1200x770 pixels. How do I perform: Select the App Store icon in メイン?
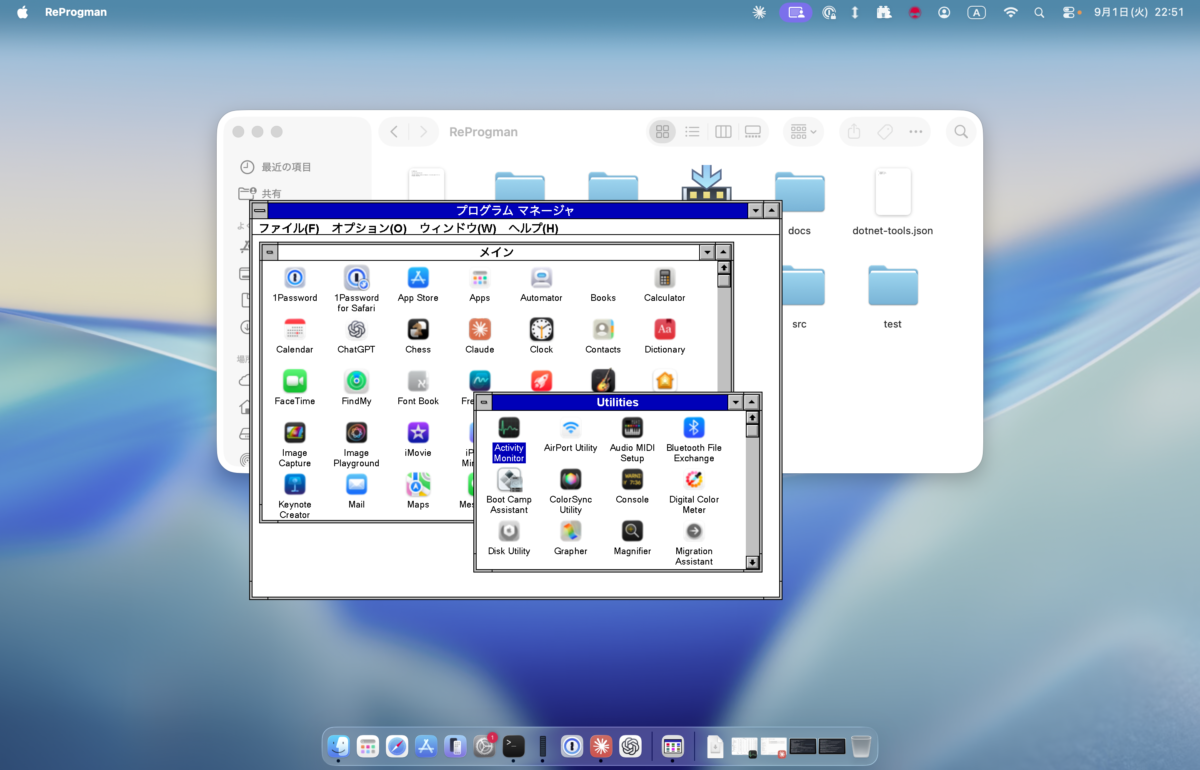418,278
